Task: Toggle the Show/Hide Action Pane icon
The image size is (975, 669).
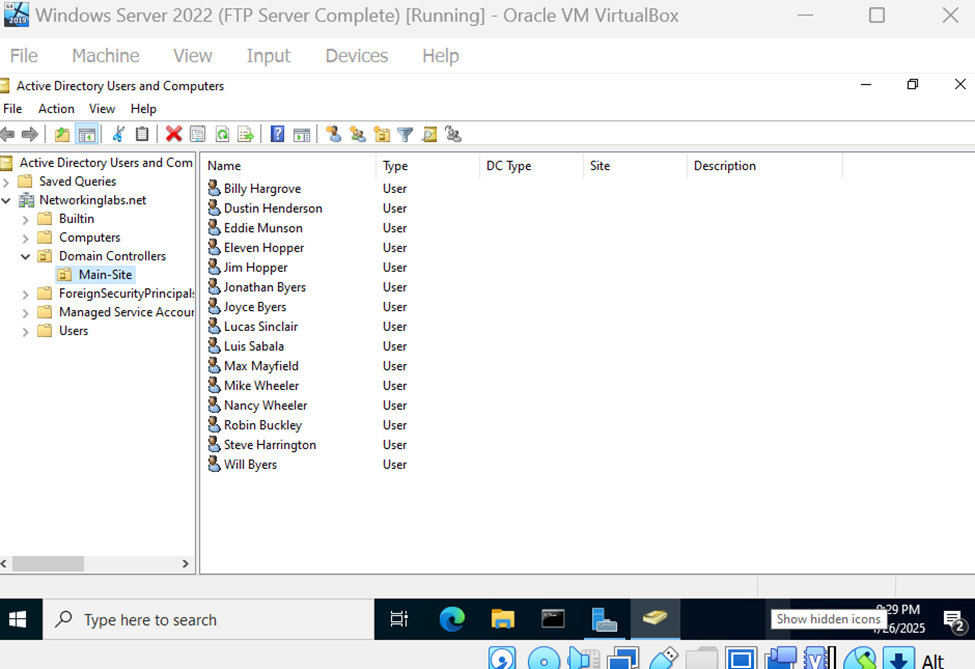Action: click(x=302, y=134)
